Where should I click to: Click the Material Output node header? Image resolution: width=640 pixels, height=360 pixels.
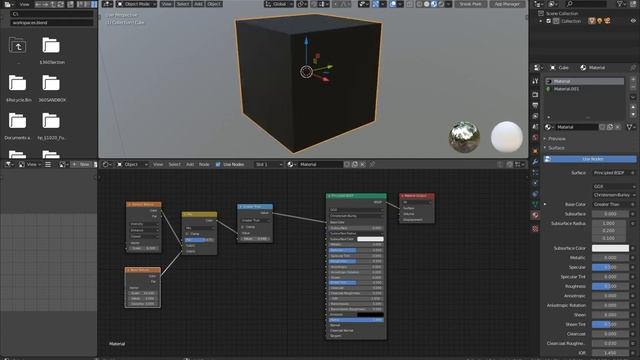pos(417,196)
